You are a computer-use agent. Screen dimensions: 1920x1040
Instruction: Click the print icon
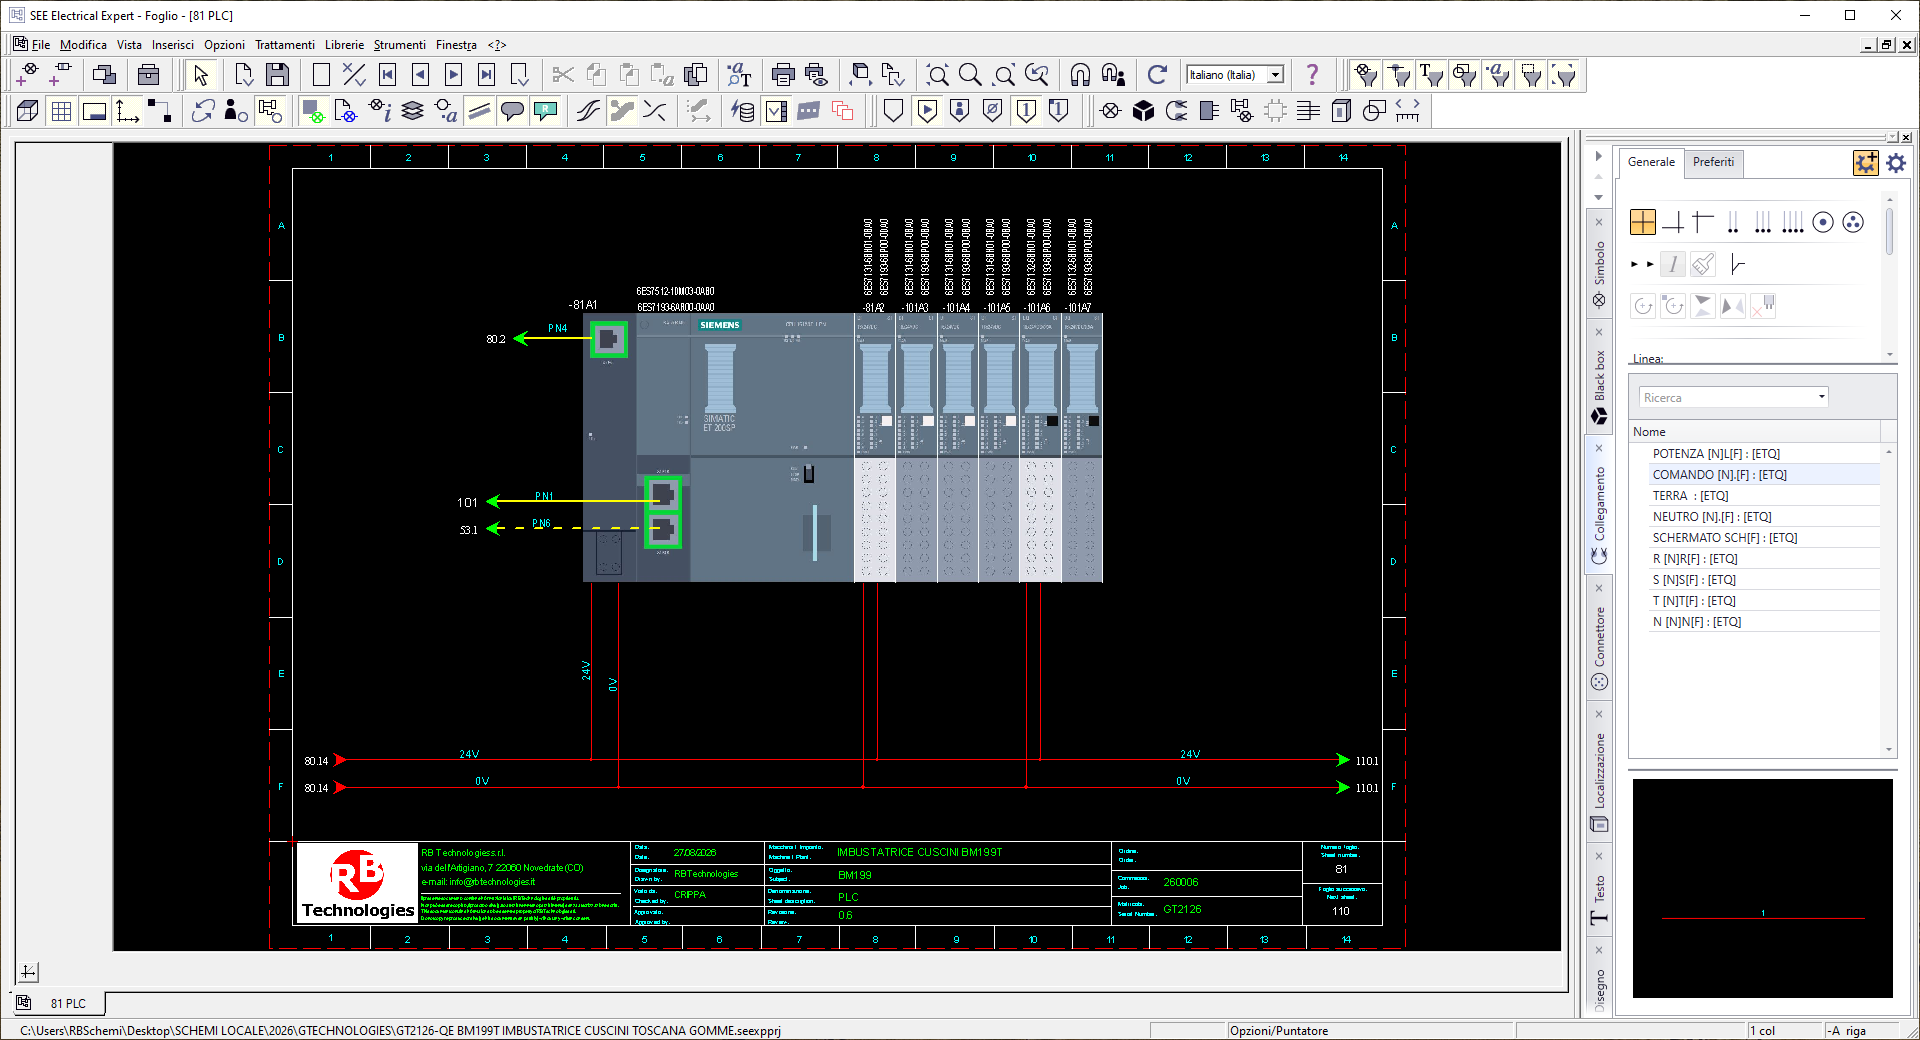tap(783, 75)
